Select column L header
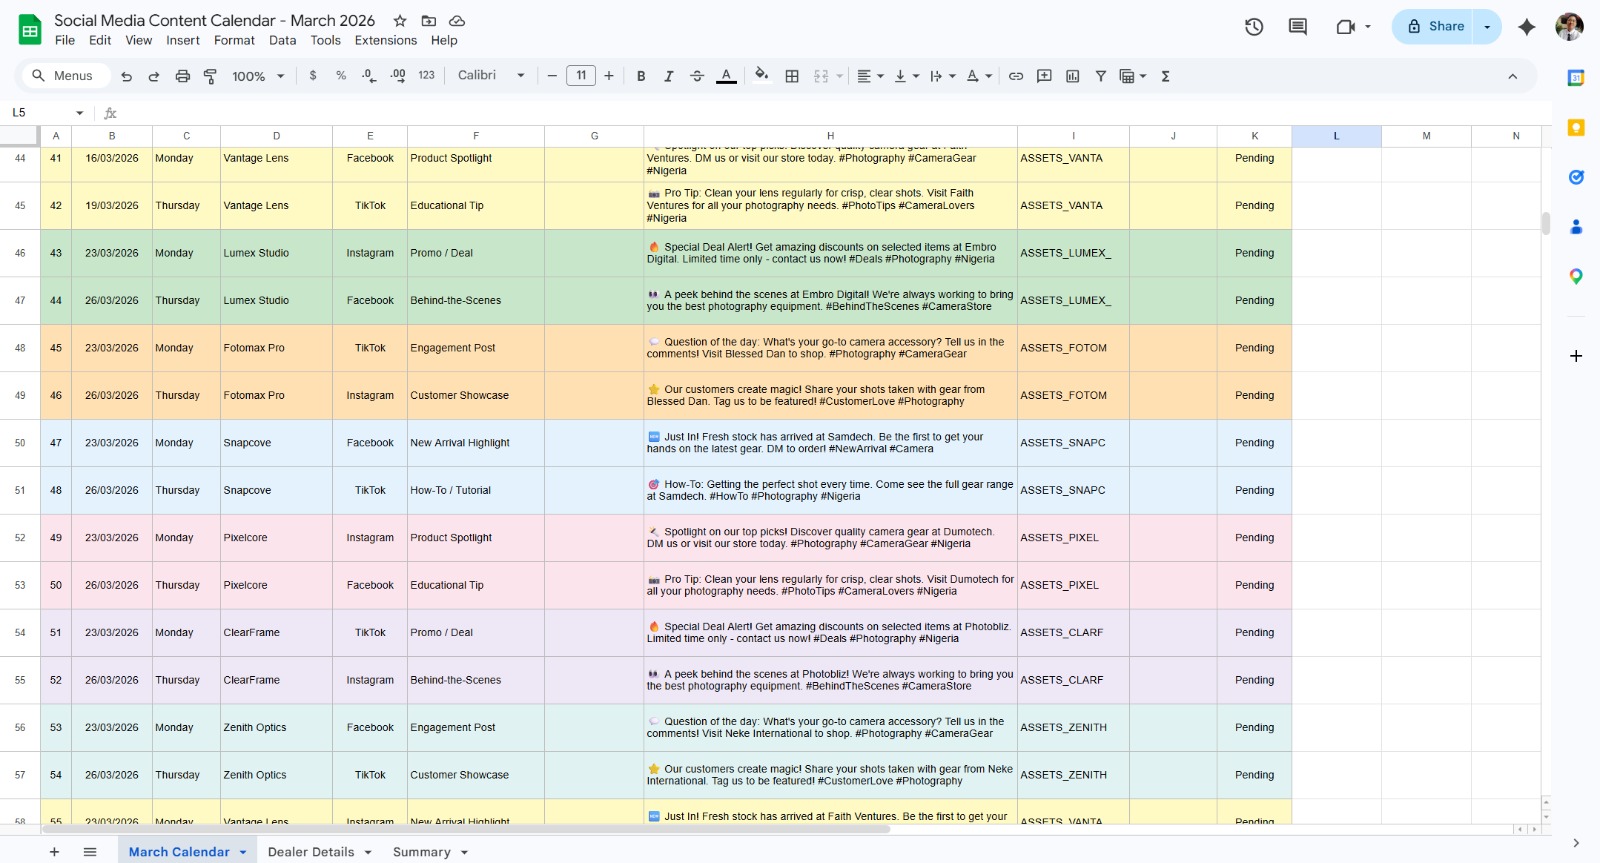The width and height of the screenshot is (1600, 863). pos(1336,136)
